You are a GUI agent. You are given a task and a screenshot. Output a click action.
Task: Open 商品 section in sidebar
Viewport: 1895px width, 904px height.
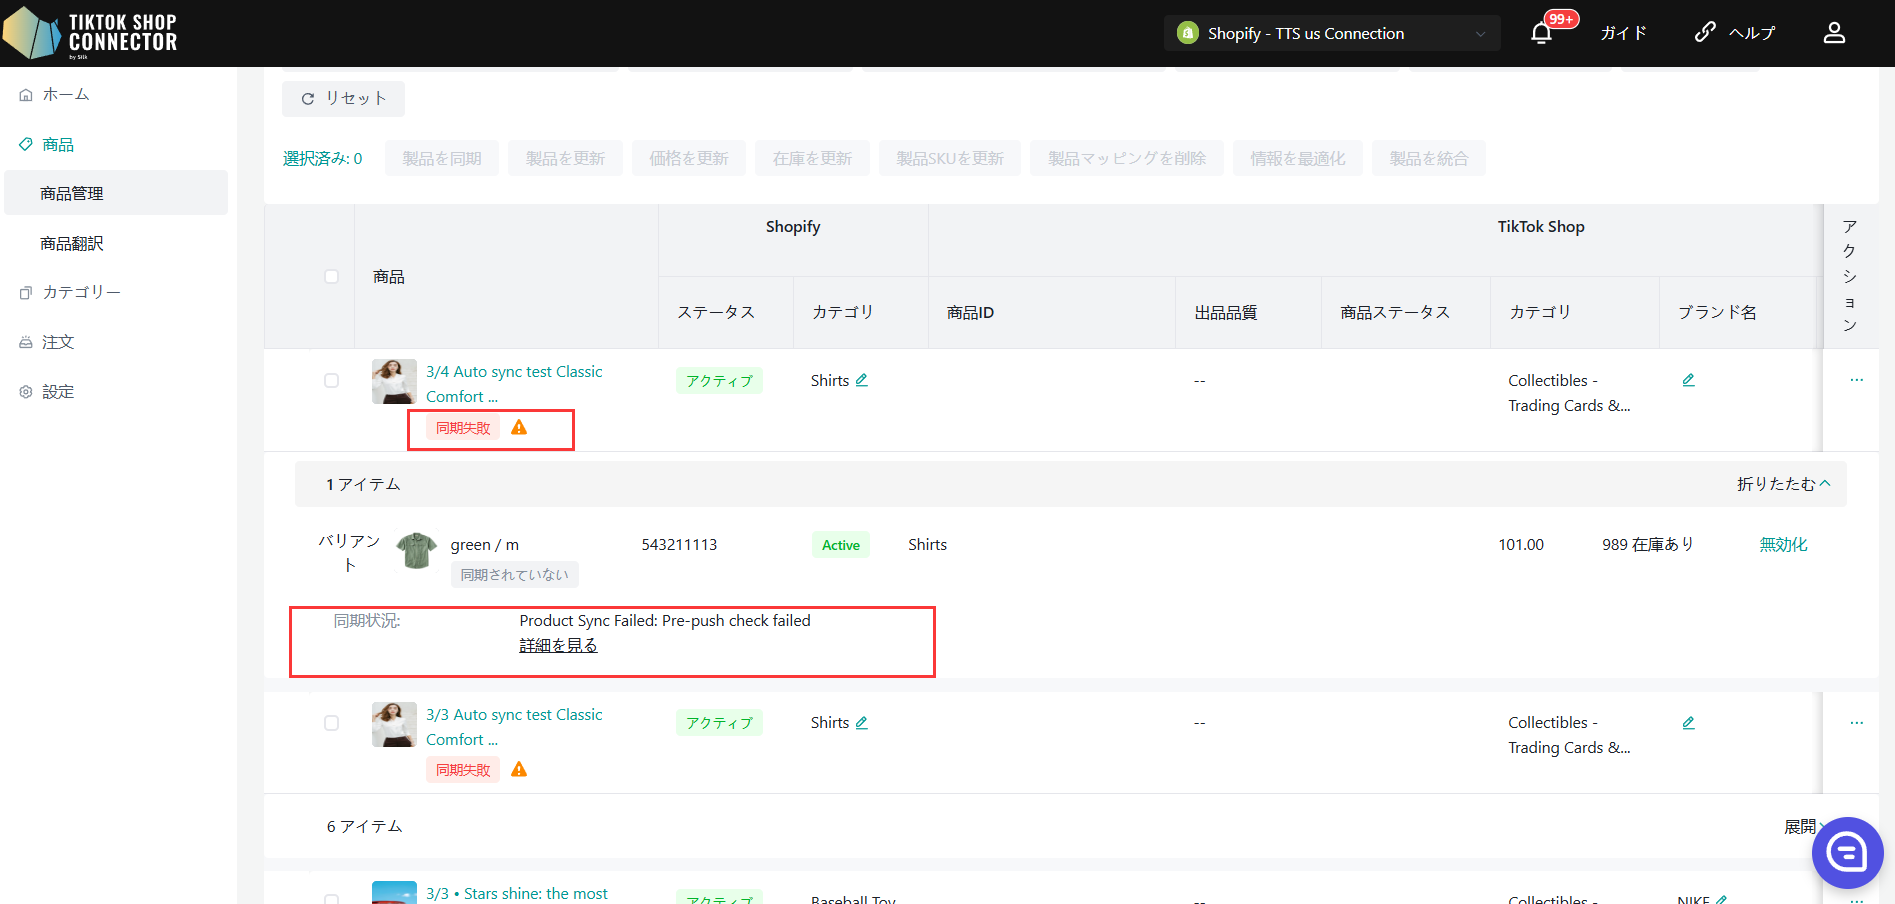point(58,144)
